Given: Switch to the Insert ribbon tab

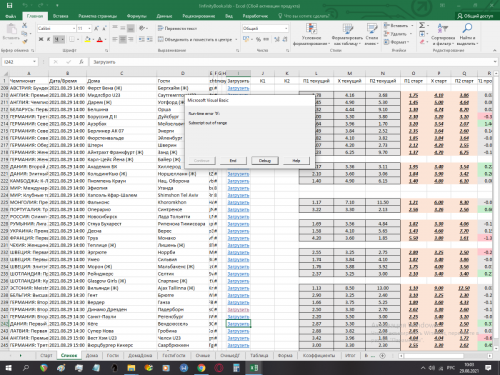Looking at the screenshot, I should pyautogui.click(x=60, y=16).
